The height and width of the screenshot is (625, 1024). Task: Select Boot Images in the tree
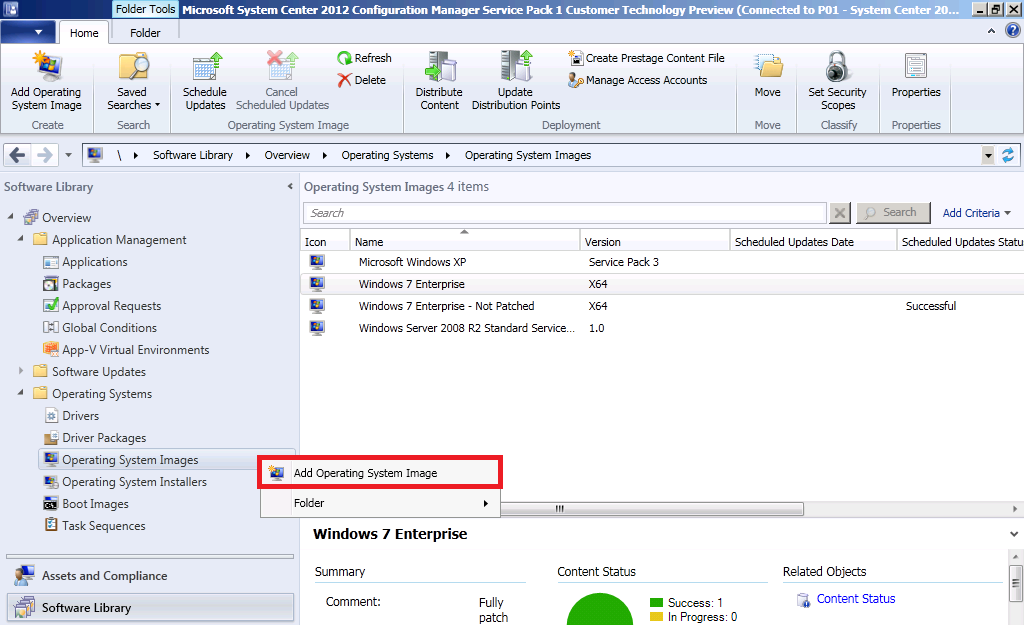pyautogui.click(x=95, y=504)
